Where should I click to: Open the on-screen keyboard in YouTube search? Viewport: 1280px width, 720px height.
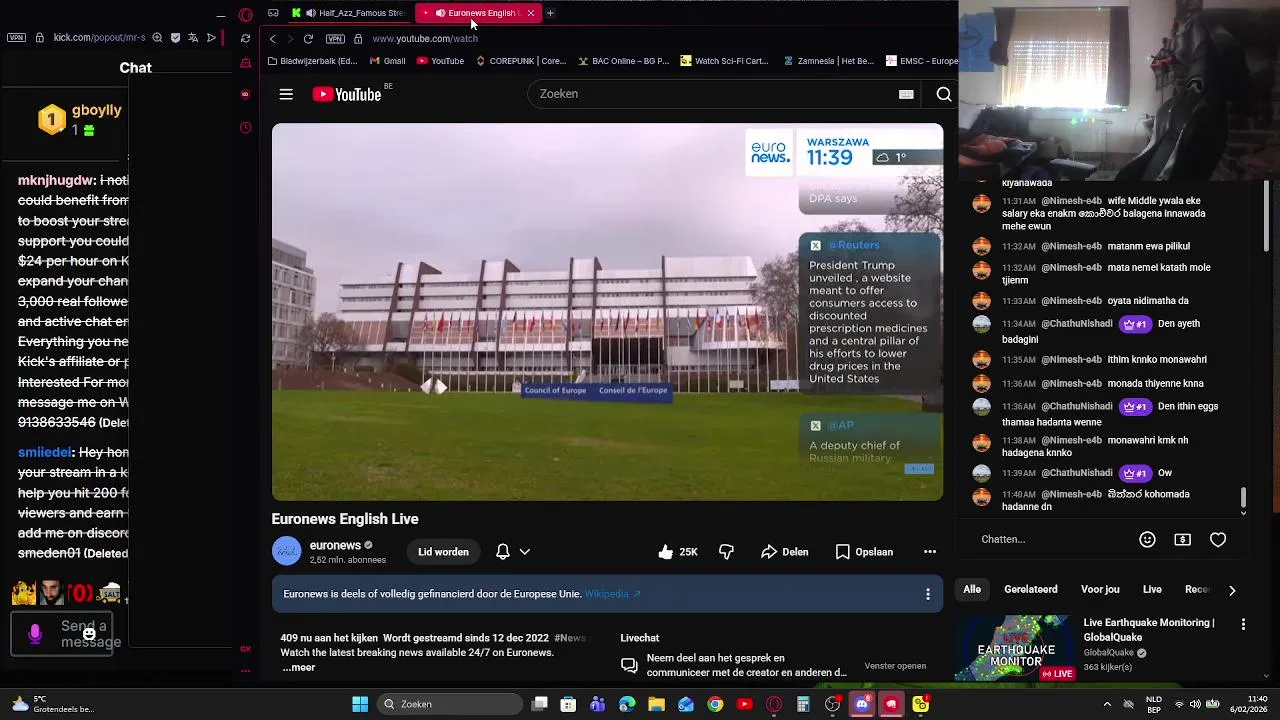tap(906, 94)
